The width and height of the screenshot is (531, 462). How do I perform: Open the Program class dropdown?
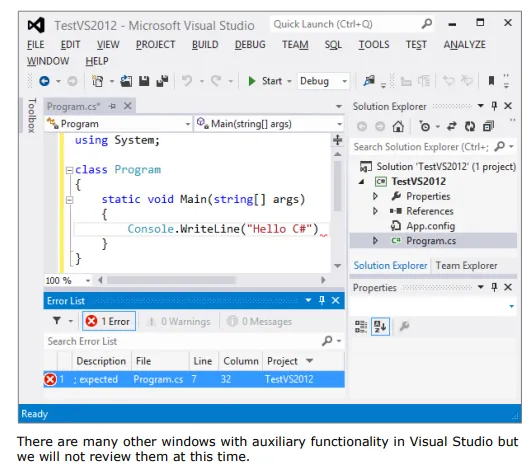tap(187, 124)
